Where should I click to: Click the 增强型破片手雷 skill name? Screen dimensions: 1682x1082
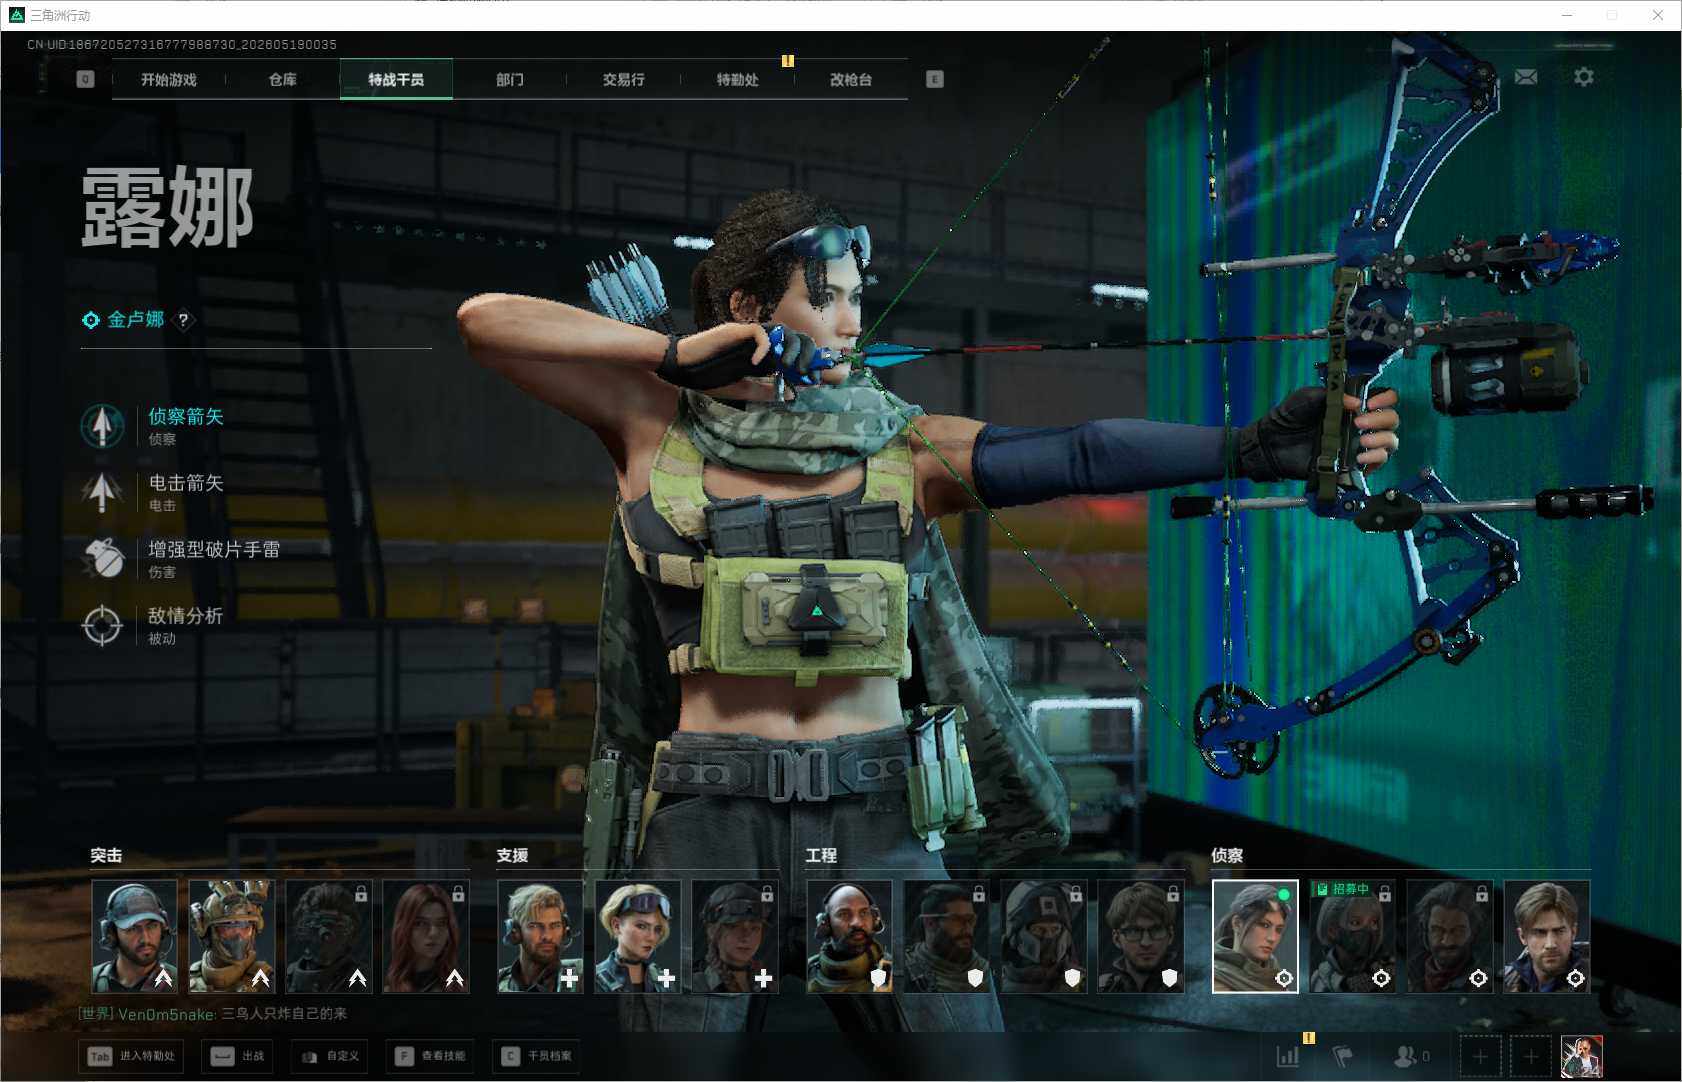tap(214, 549)
